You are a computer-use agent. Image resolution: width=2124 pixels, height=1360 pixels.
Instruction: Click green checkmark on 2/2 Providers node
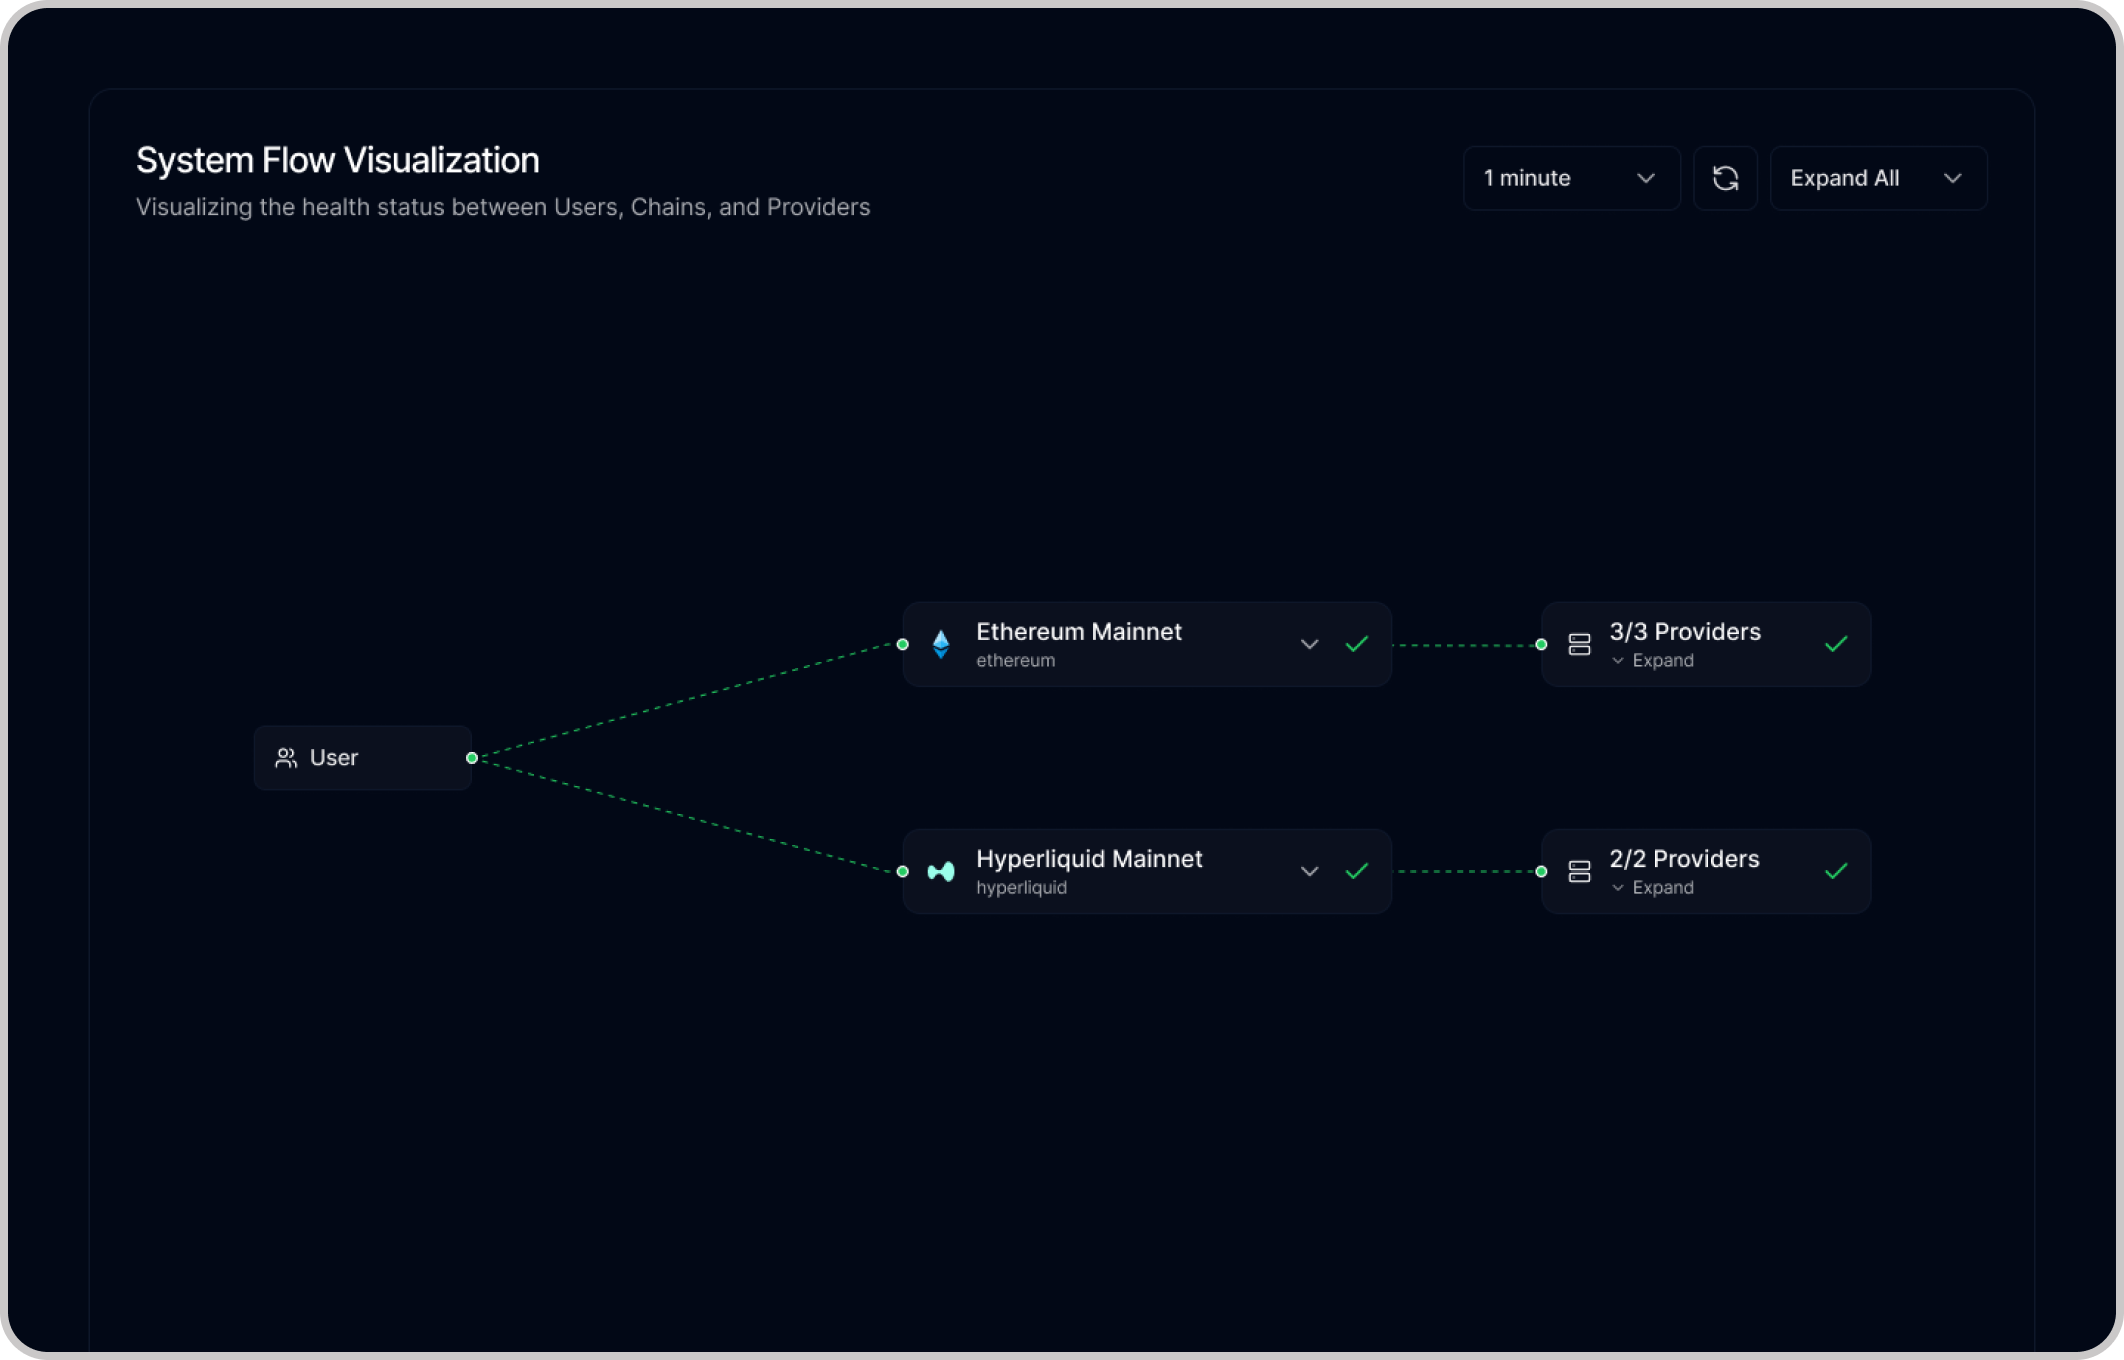[x=1835, y=872]
